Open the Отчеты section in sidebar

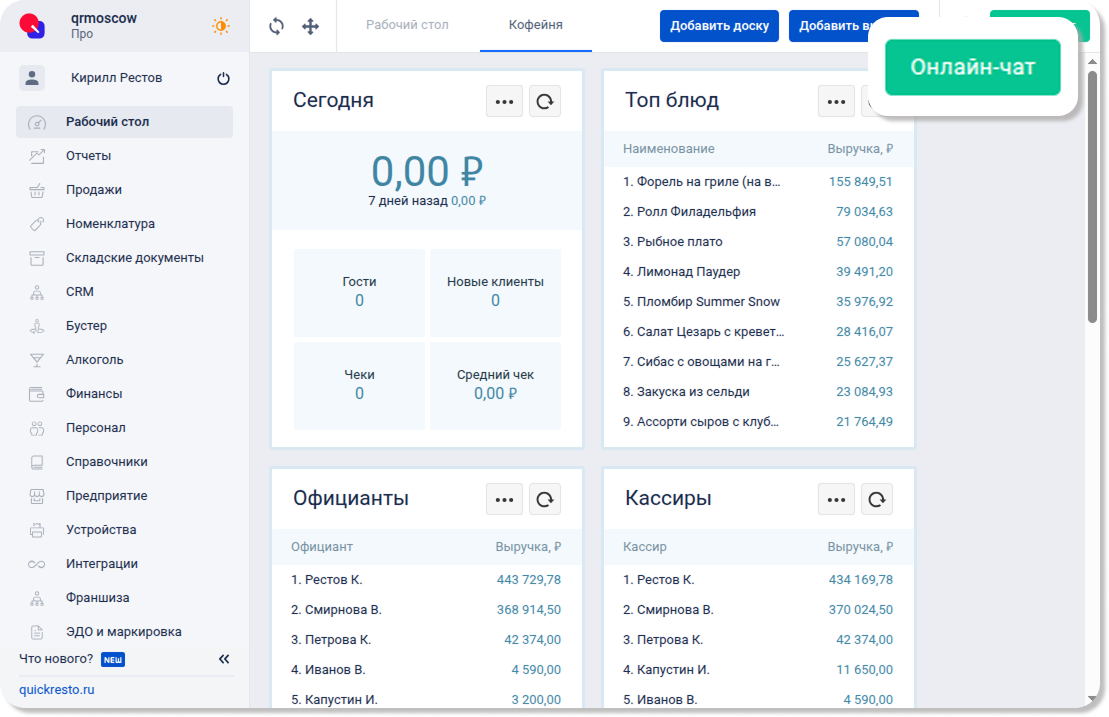pos(88,156)
